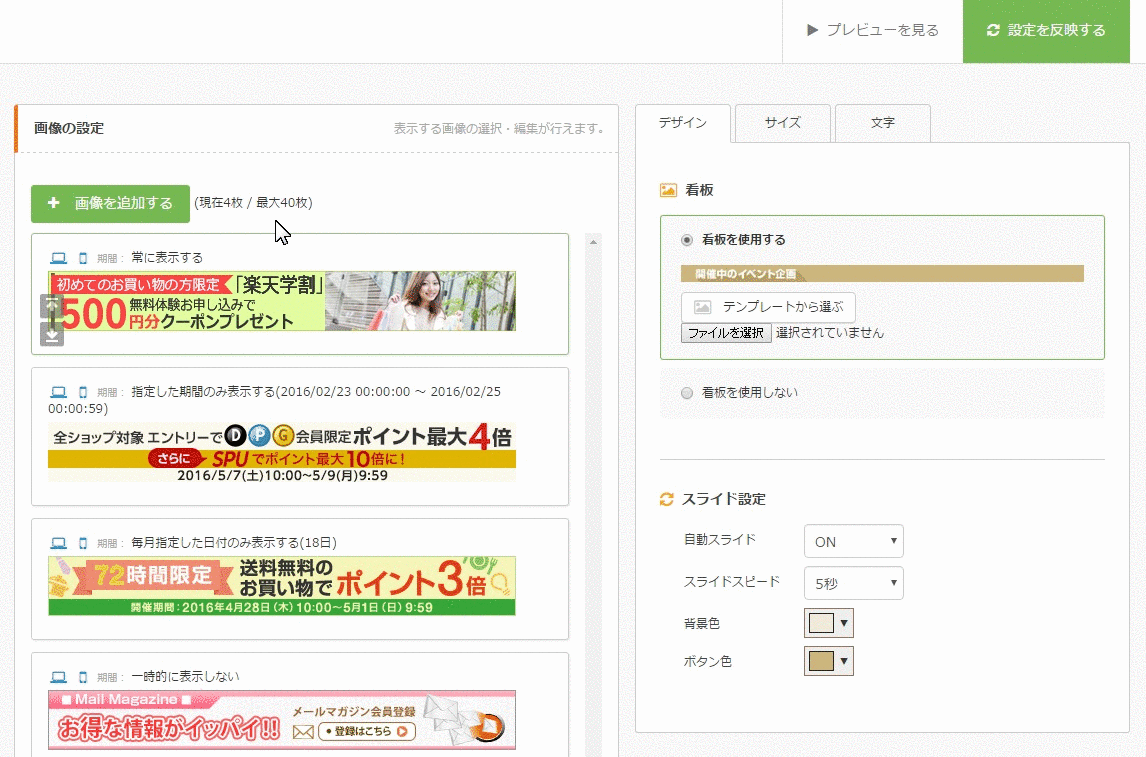Click the move-to-bottom arrow icon on the 楽天学割 banner
1146x757 pixels.
click(51, 335)
